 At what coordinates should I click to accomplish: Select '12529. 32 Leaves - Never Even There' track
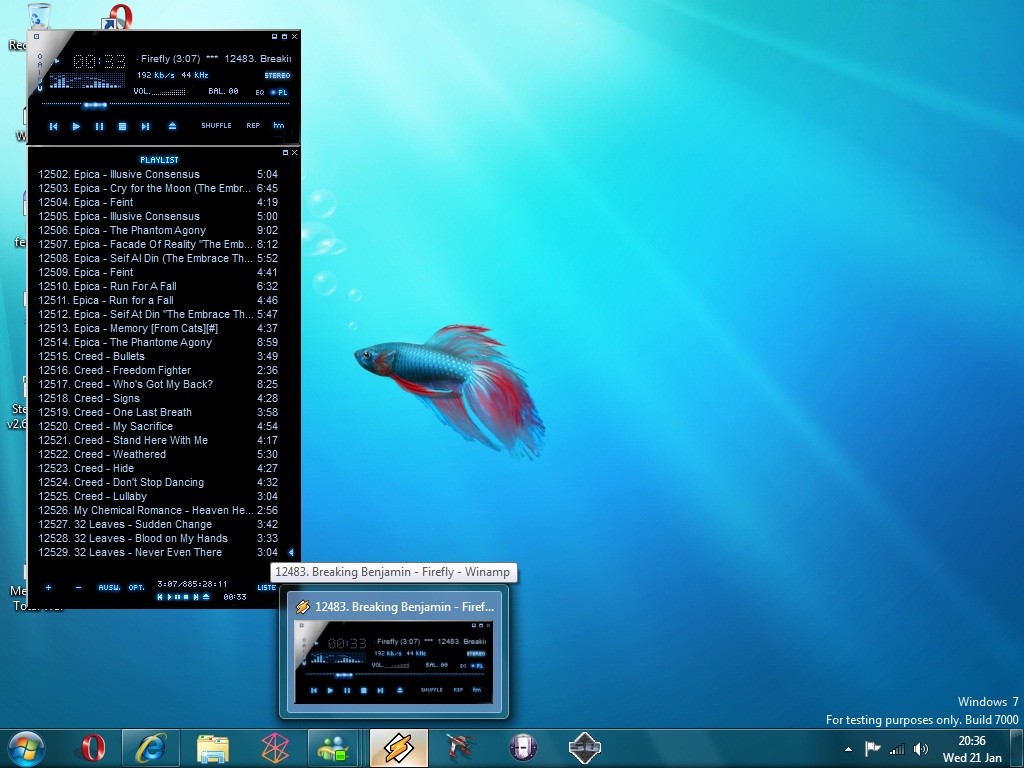pyautogui.click(x=158, y=552)
